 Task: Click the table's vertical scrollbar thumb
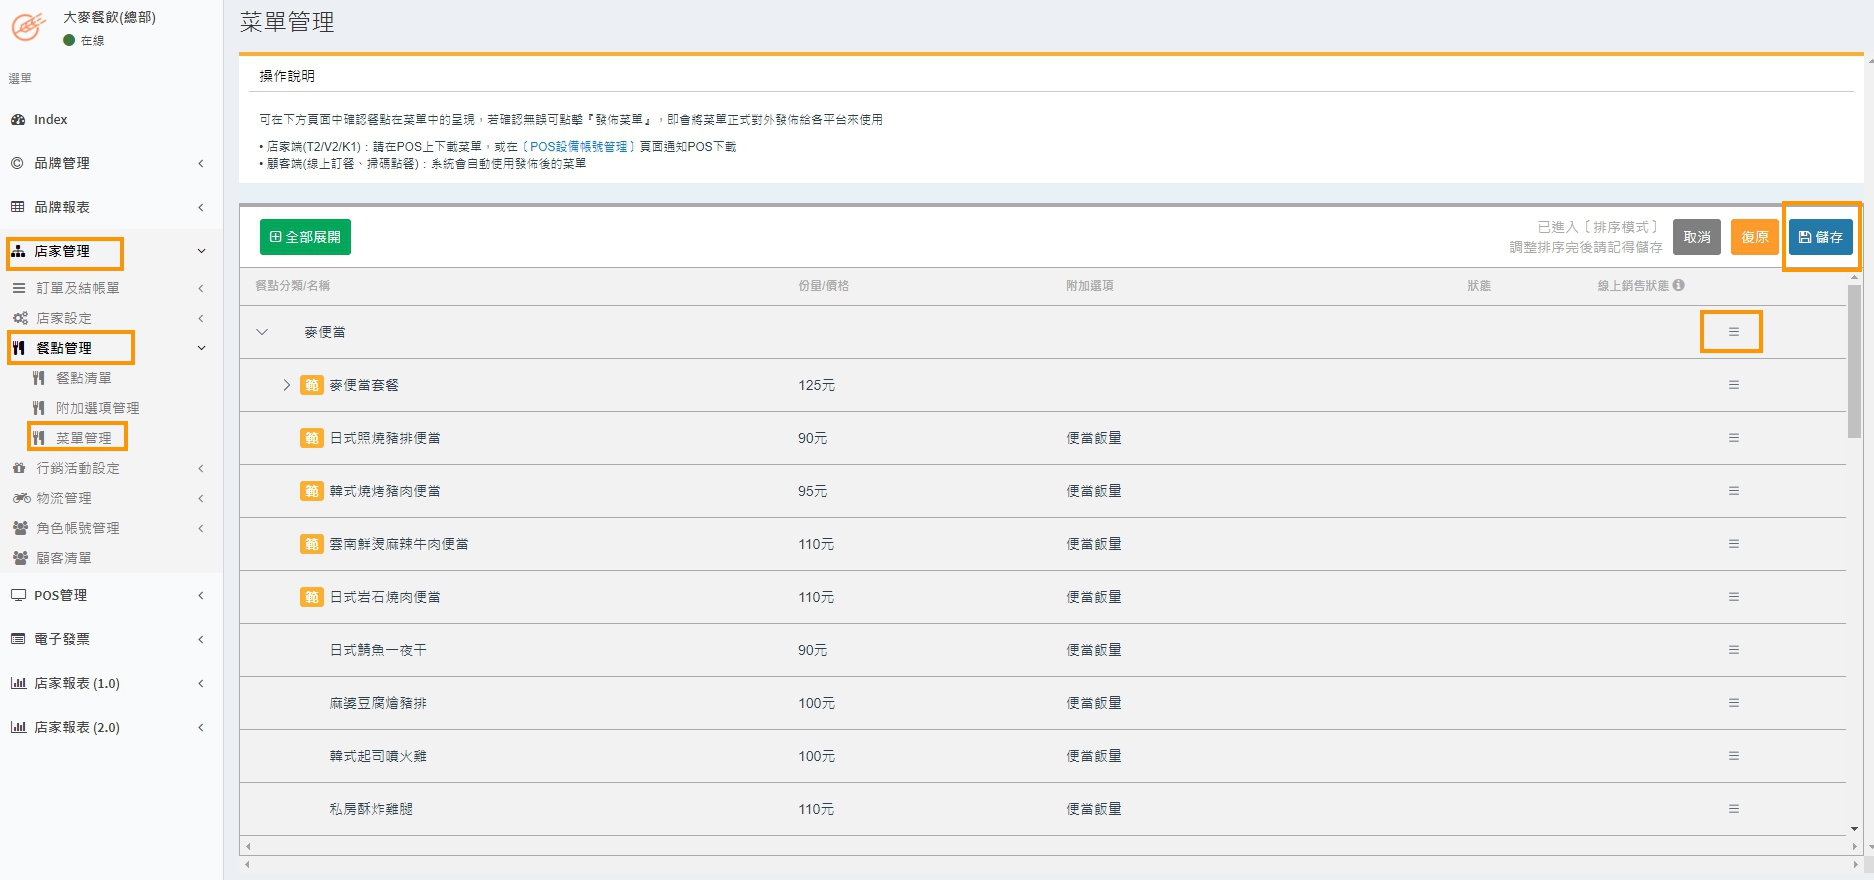click(x=1853, y=360)
